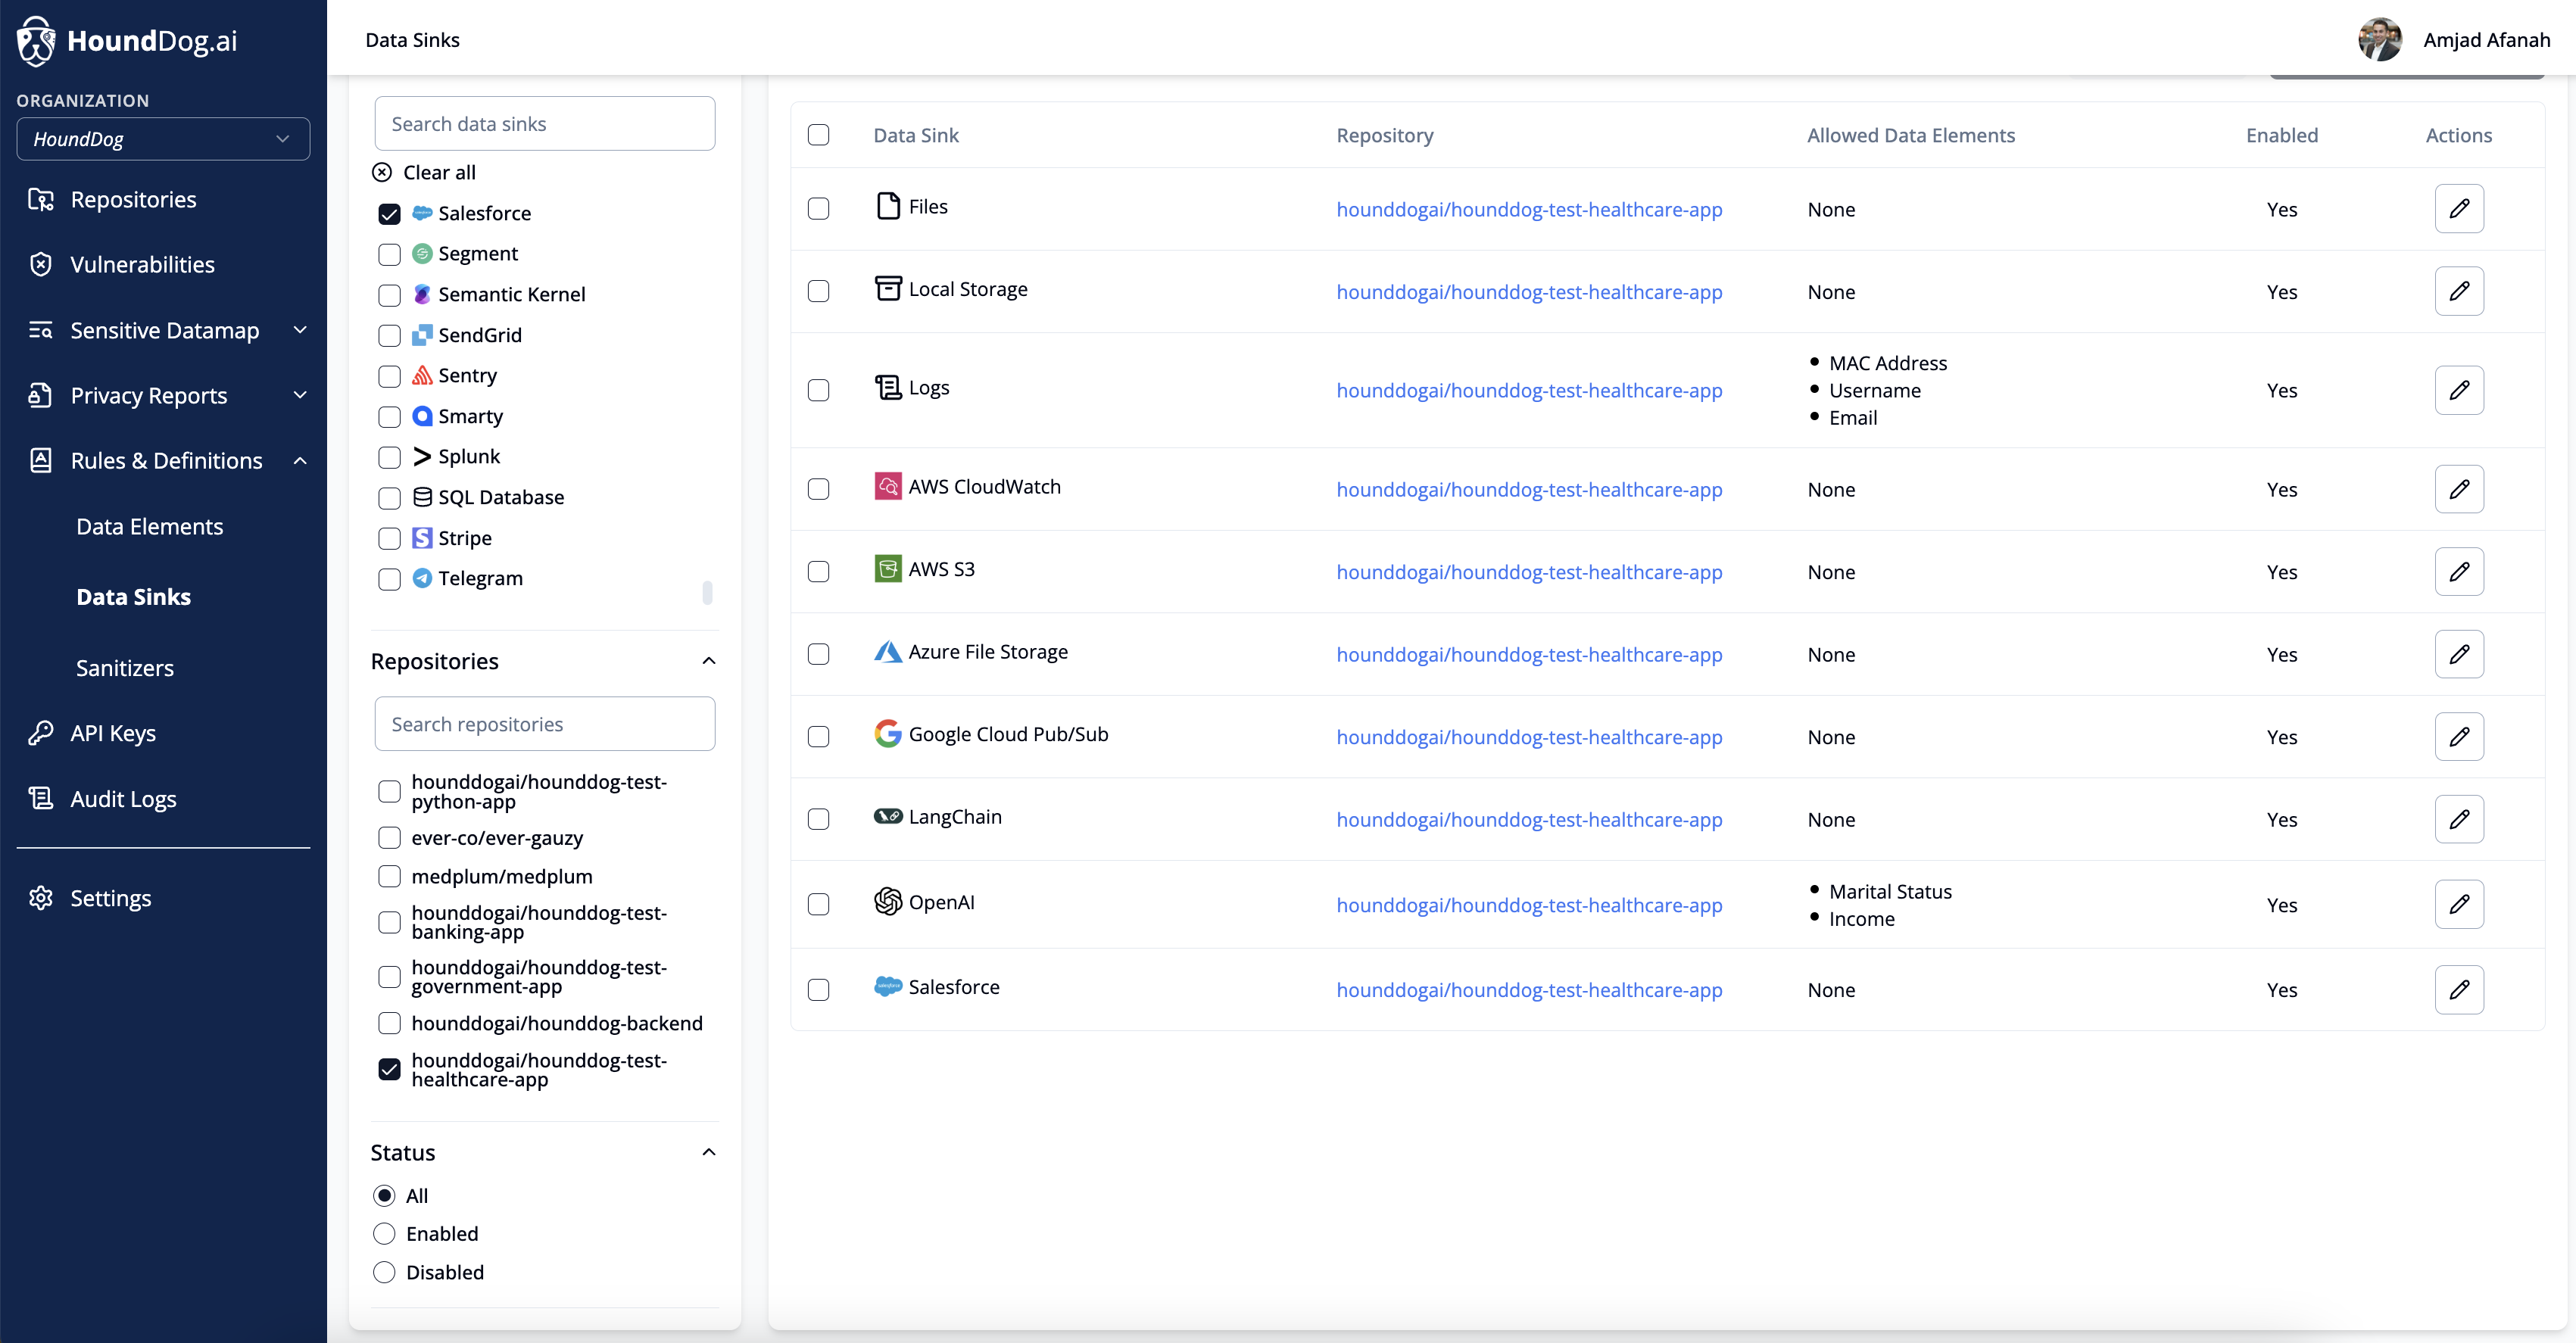
Task: Click the Clear all filters icon
Action: pos(382,172)
